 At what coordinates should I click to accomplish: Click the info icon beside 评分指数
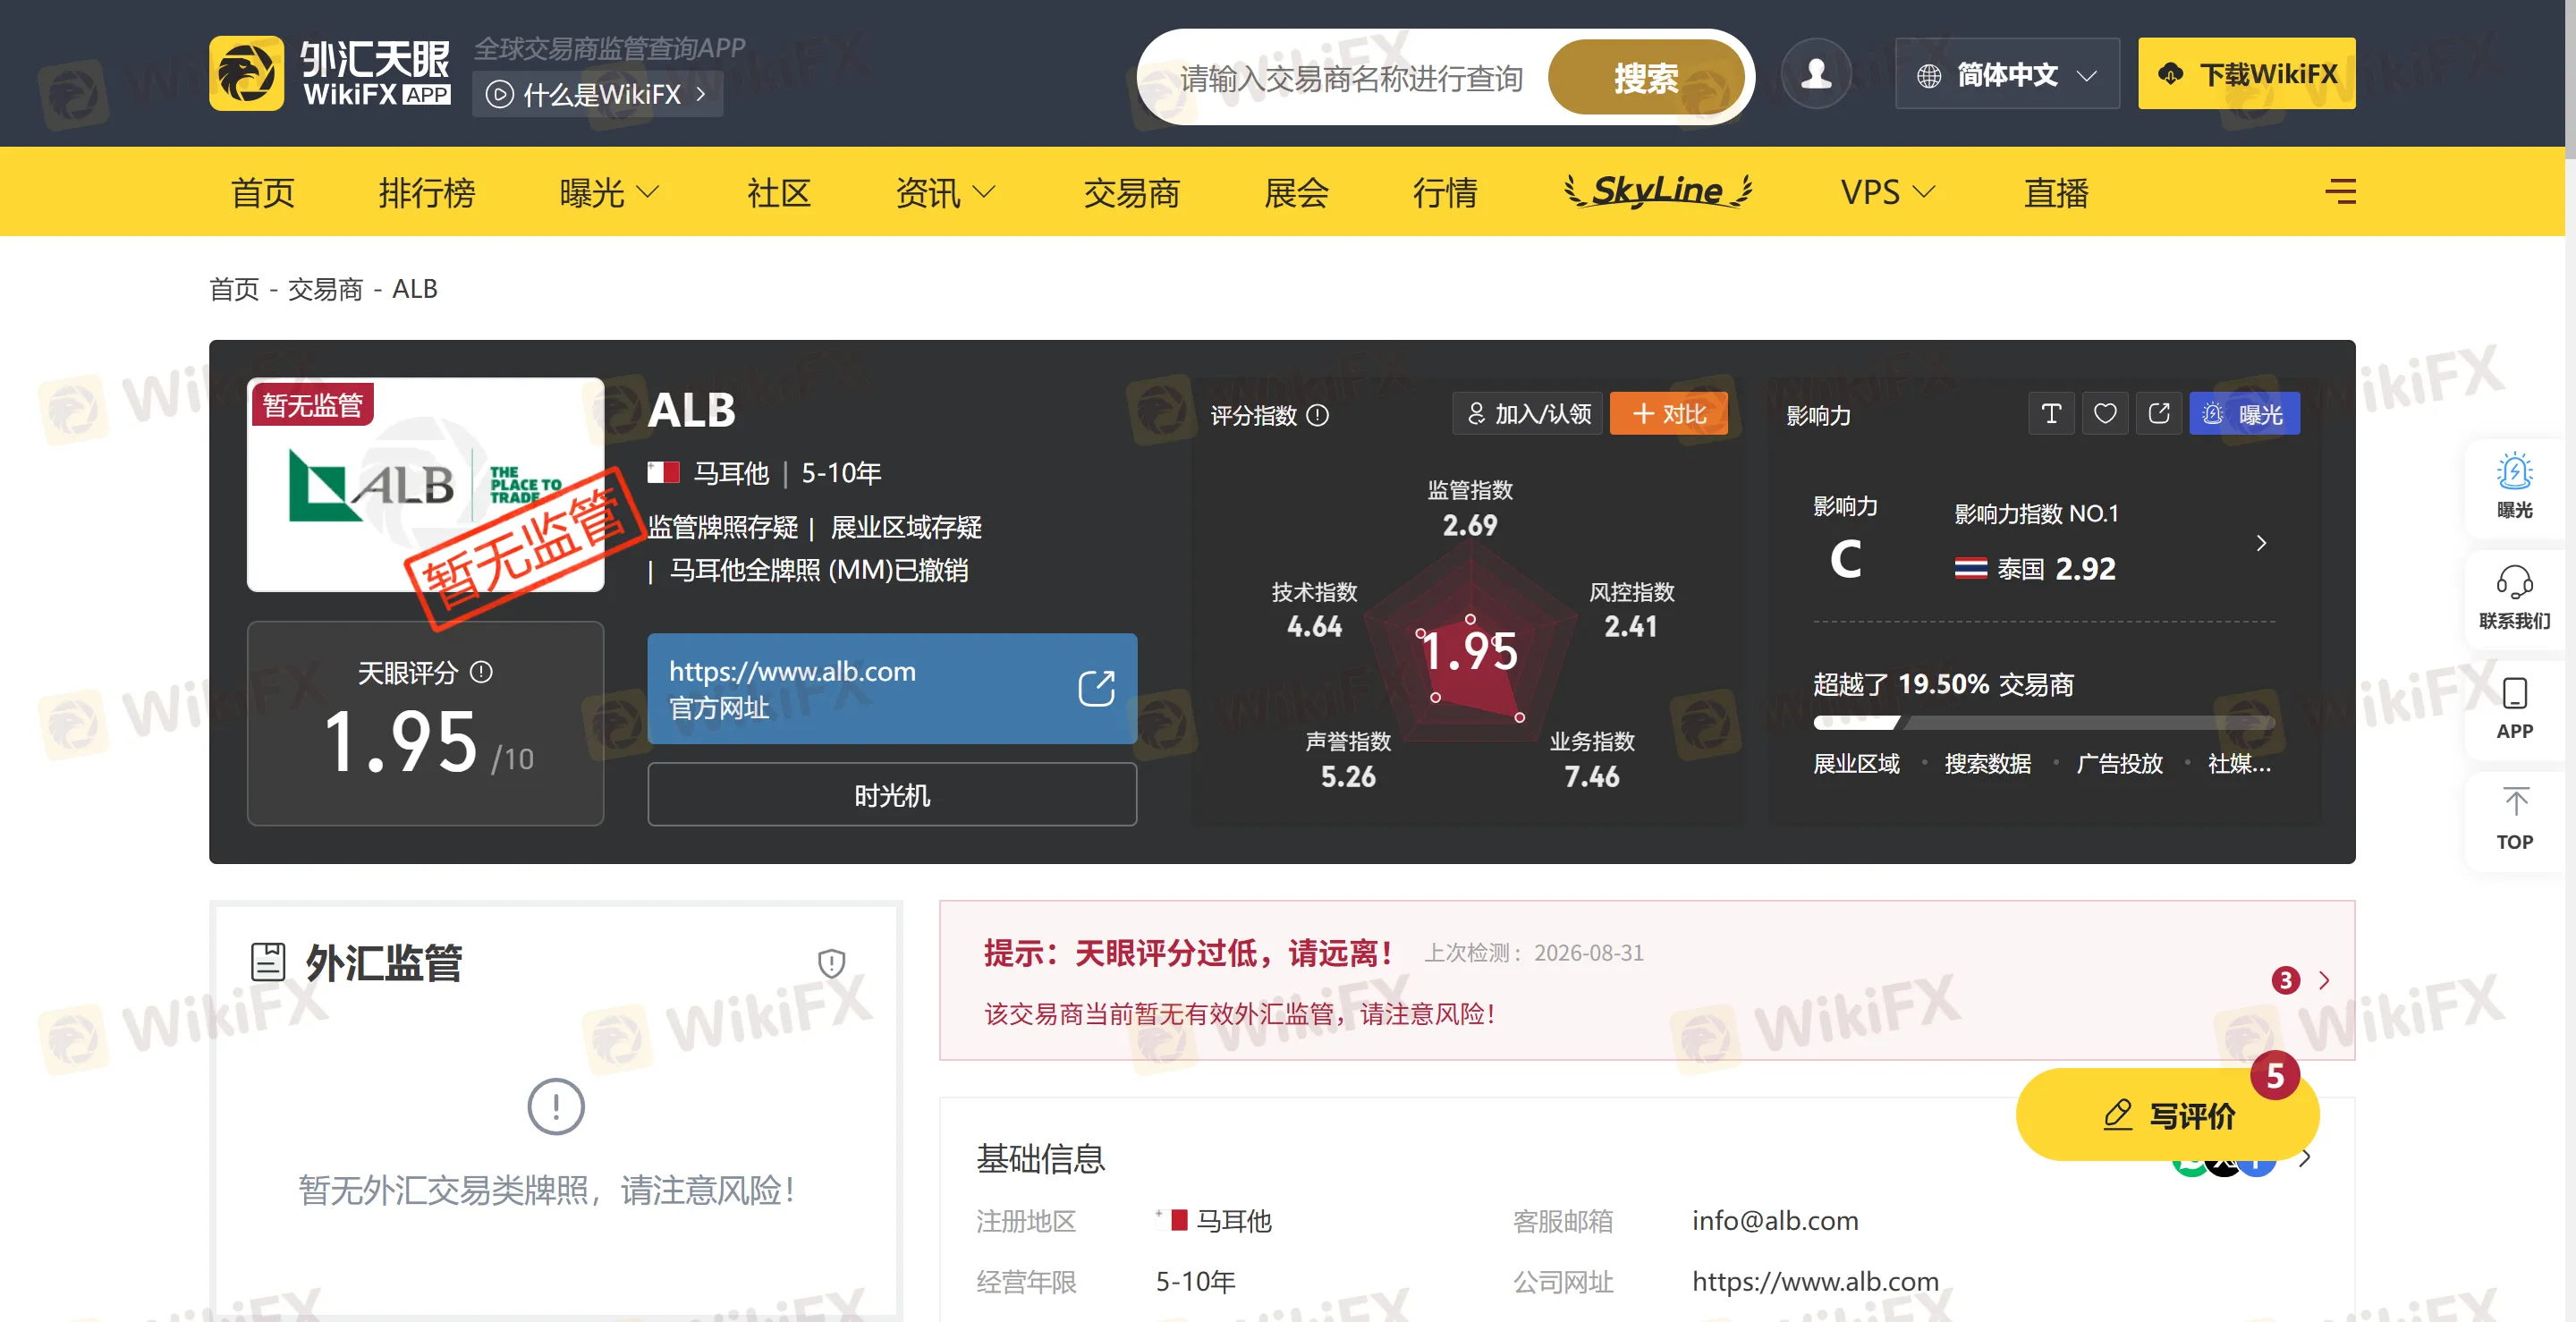pyautogui.click(x=1318, y=415)
